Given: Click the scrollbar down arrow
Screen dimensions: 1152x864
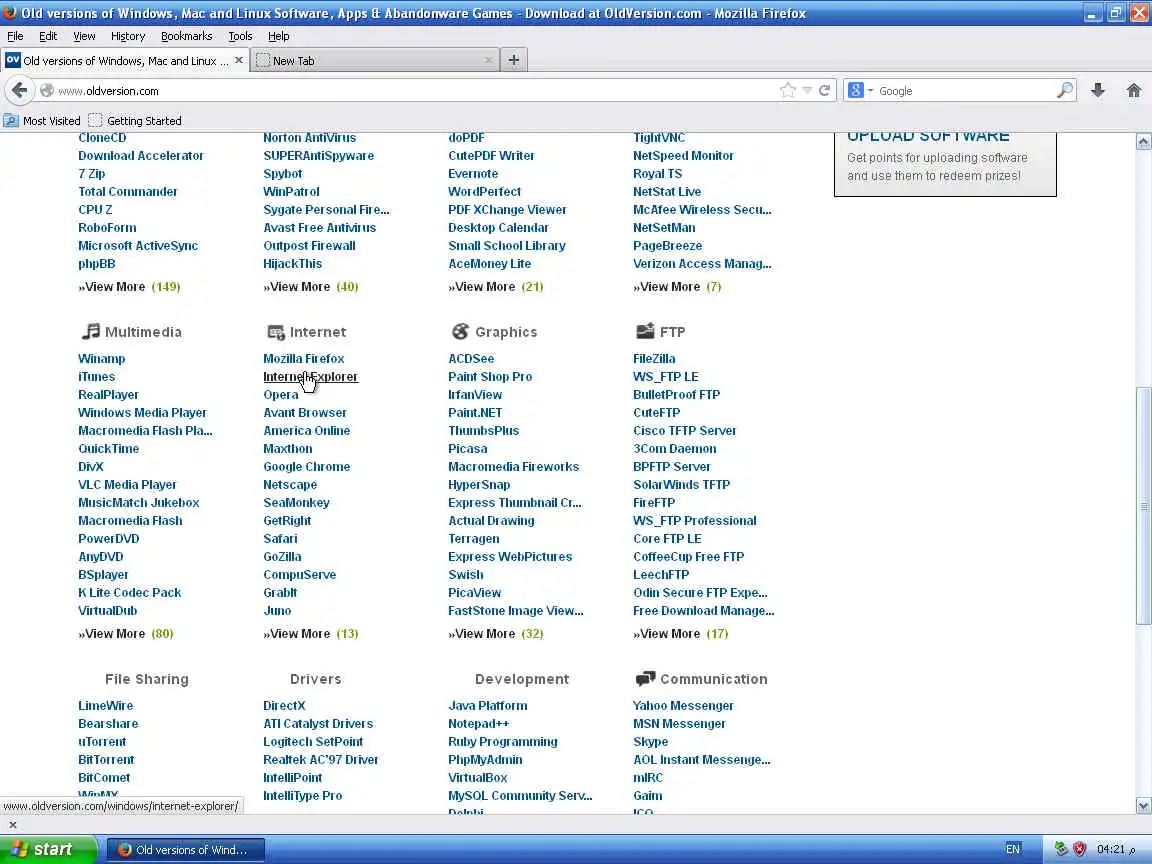Looking at the screenshot, I should tap(1143, 805).
